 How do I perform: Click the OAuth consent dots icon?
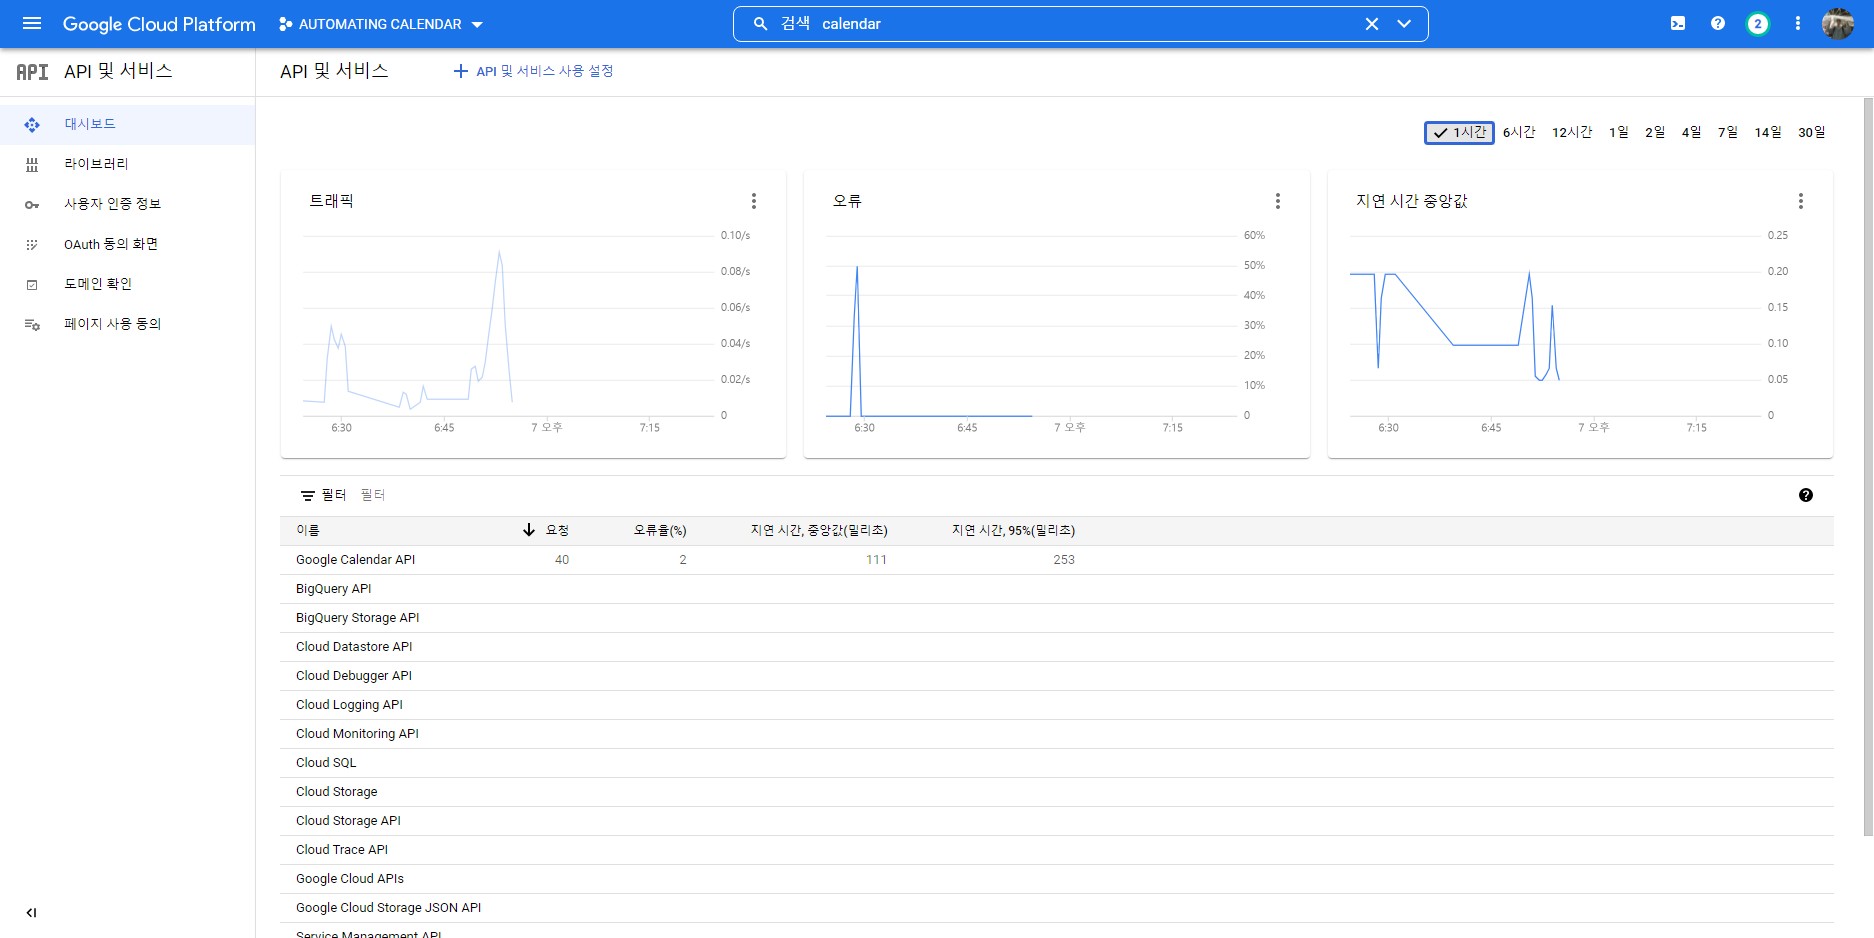pyautogui.click(x=32, y=245)
